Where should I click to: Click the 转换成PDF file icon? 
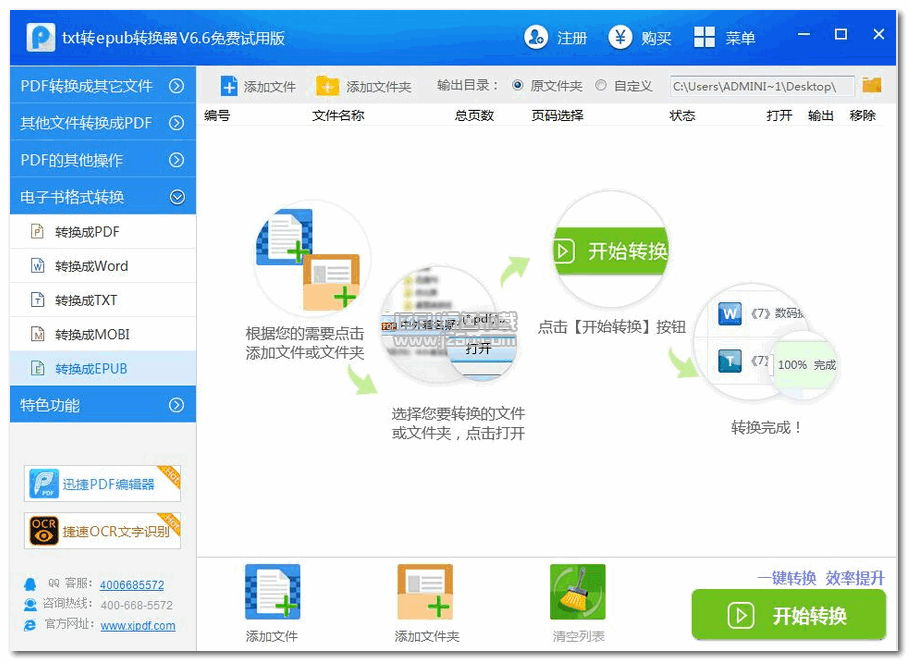click(38, 232)
